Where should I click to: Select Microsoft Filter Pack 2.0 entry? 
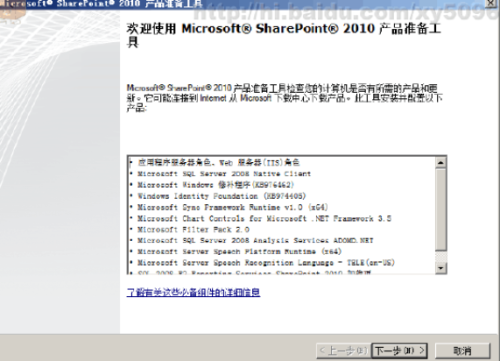[193, 229]
